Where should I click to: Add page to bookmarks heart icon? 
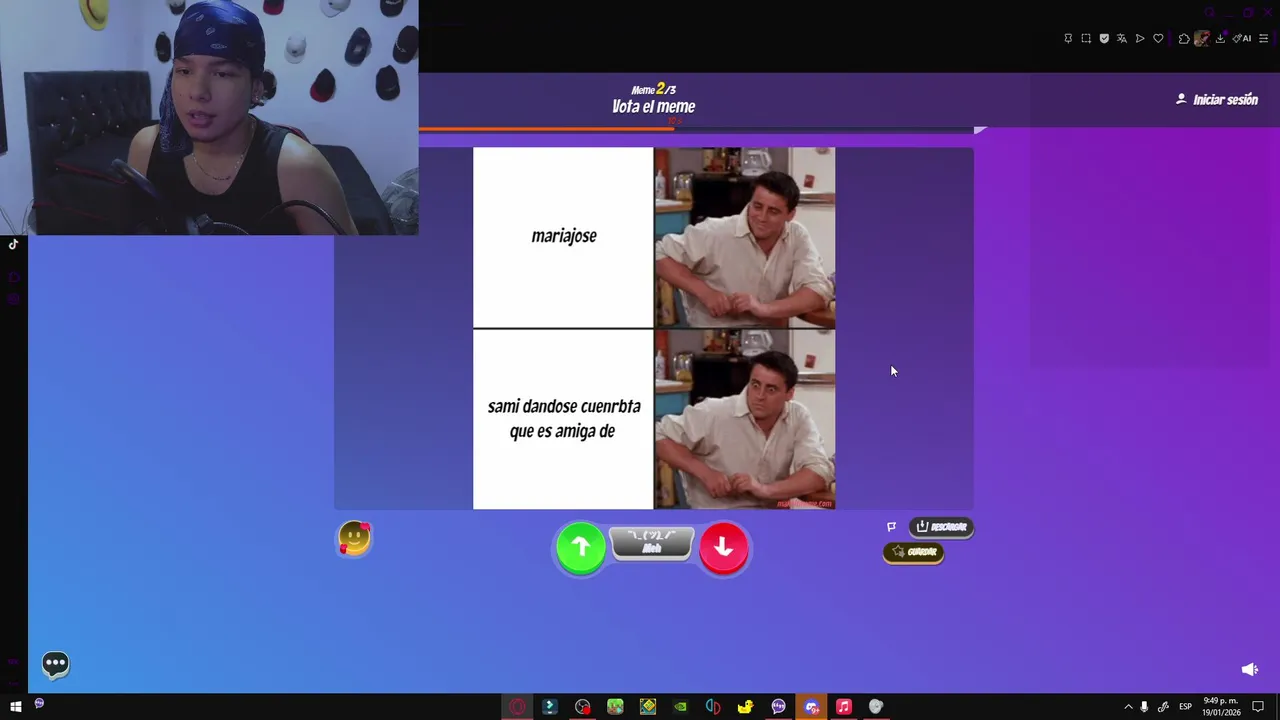pyautogui.click(x=1158, y=38)
